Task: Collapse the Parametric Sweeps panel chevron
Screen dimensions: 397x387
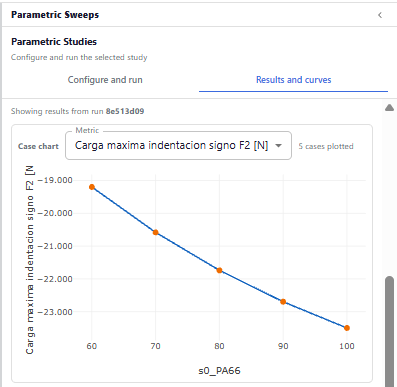Action: point(380,15)
